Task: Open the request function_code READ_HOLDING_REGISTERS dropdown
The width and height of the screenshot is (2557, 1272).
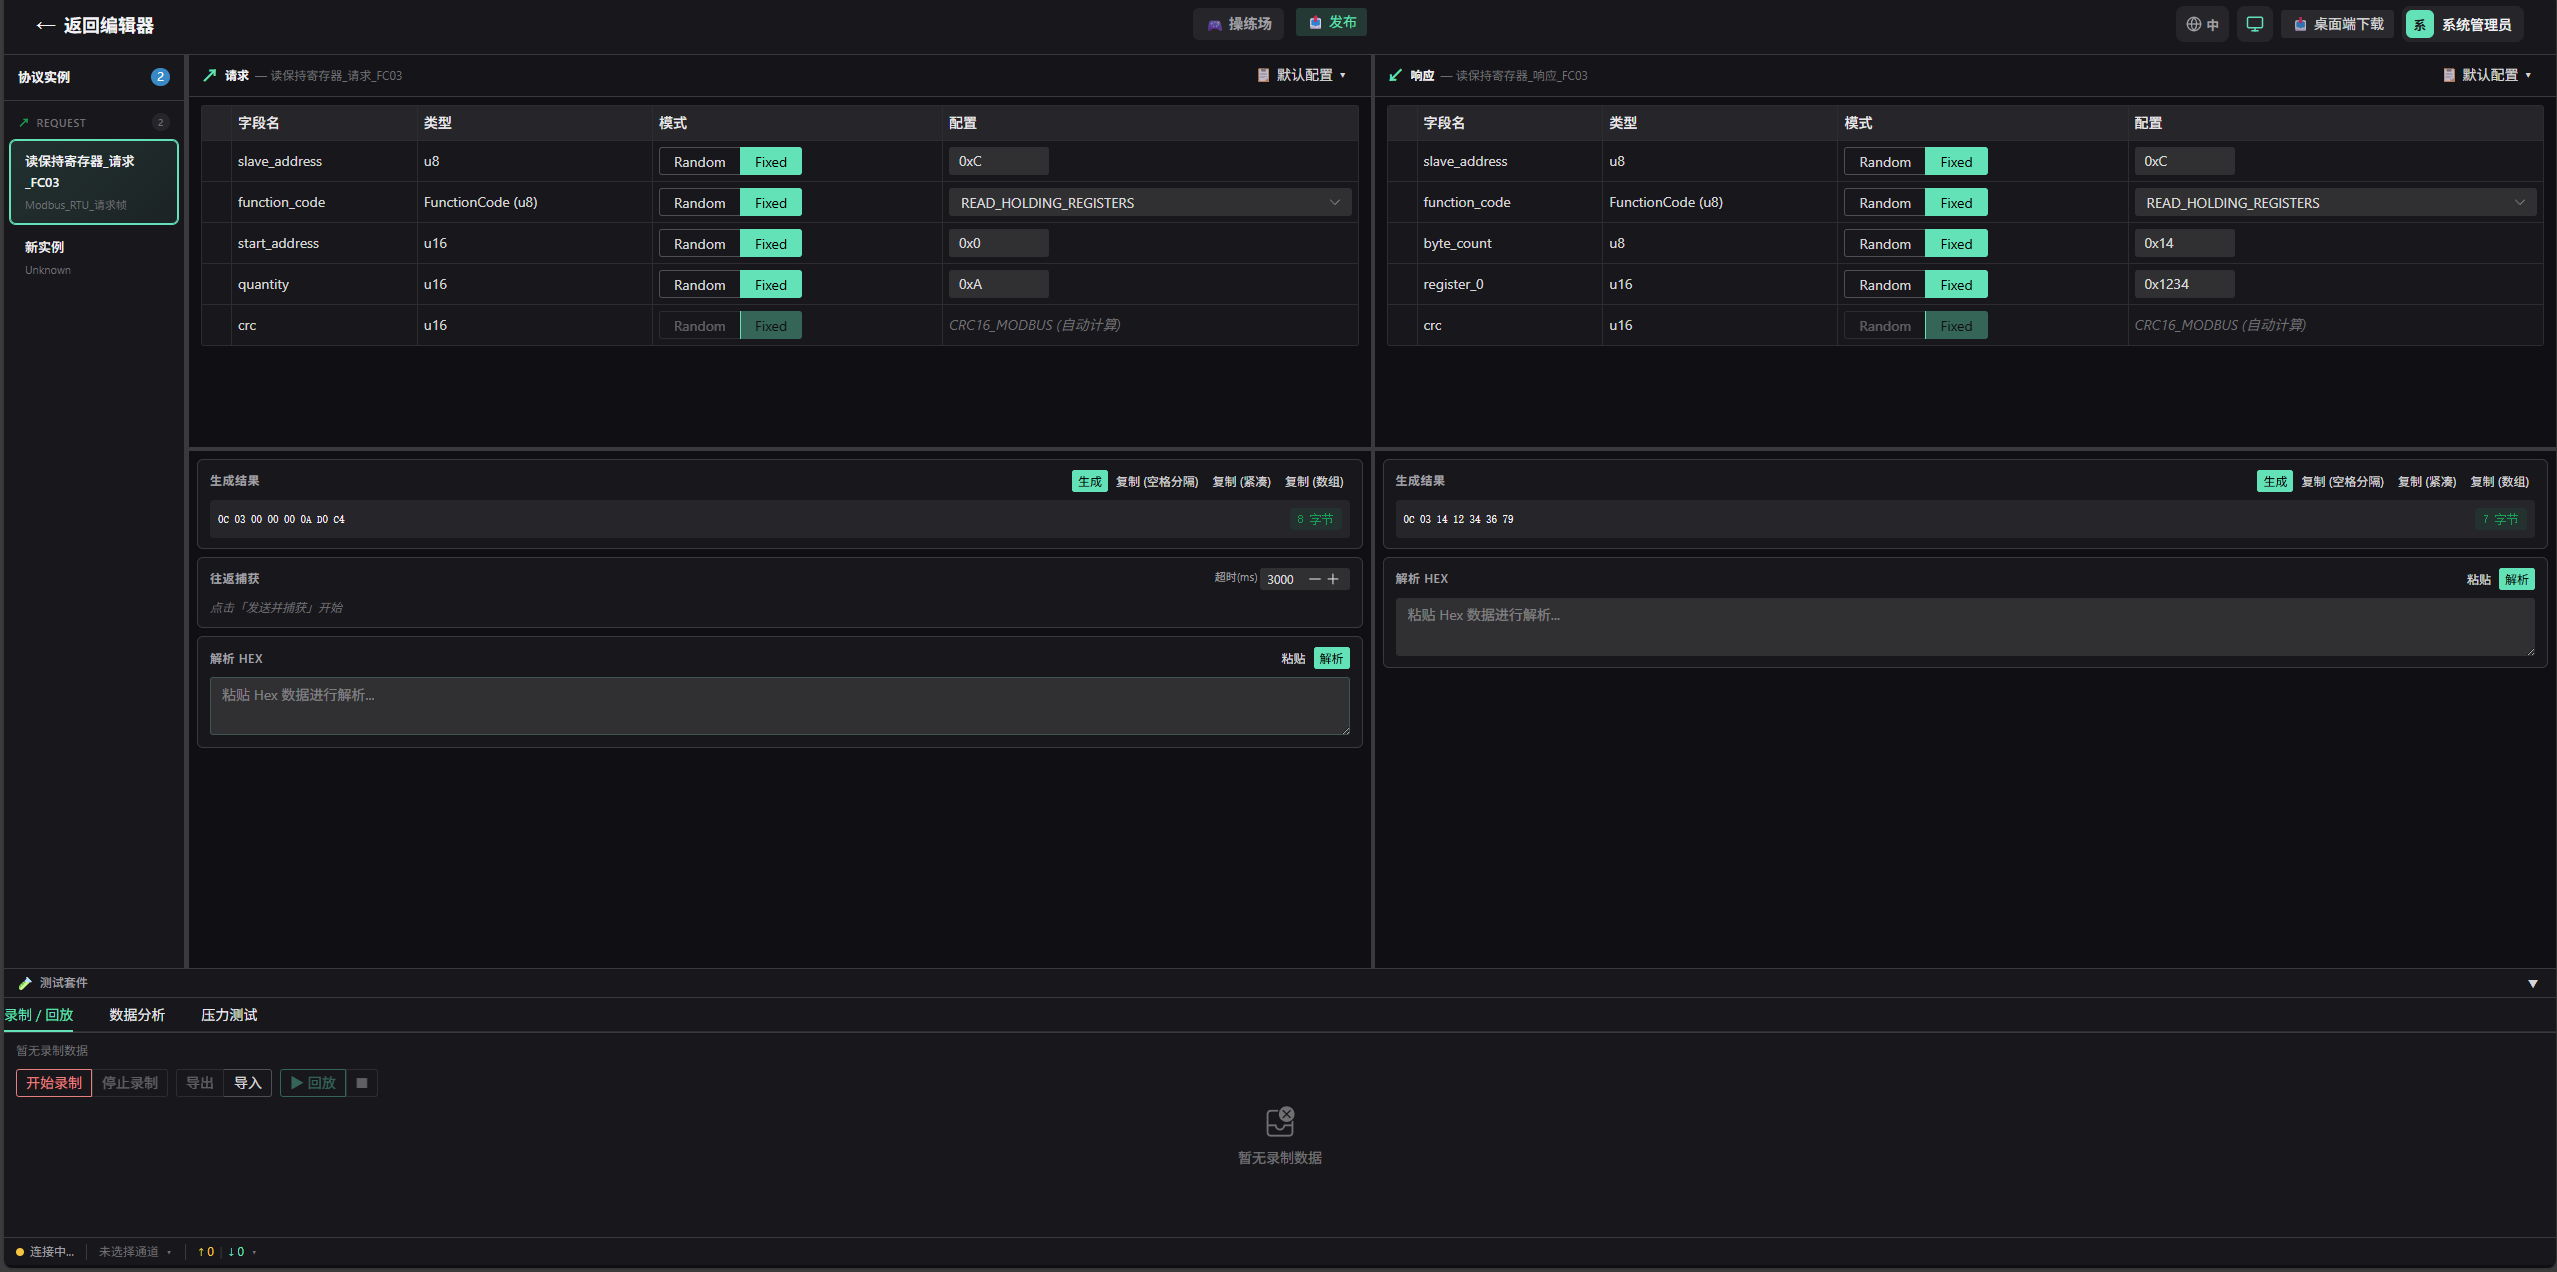Action: pos(1149,203)
